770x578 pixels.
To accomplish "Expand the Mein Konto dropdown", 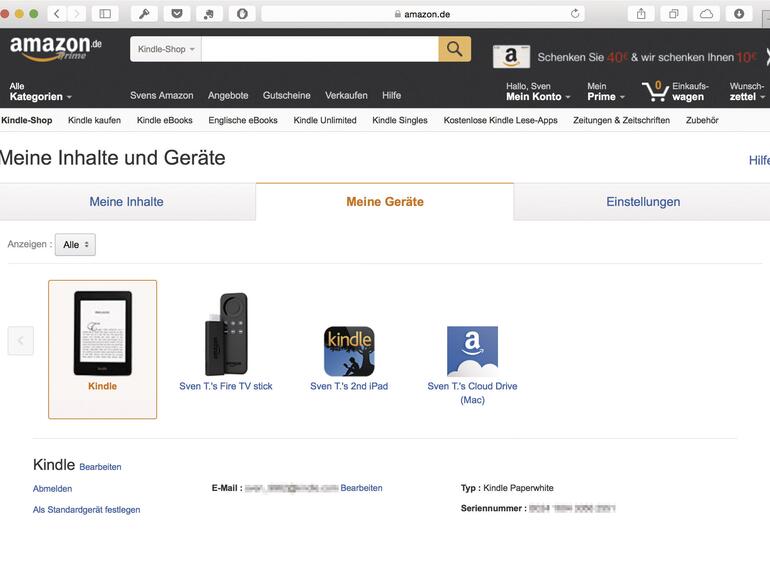I will 538,92.
